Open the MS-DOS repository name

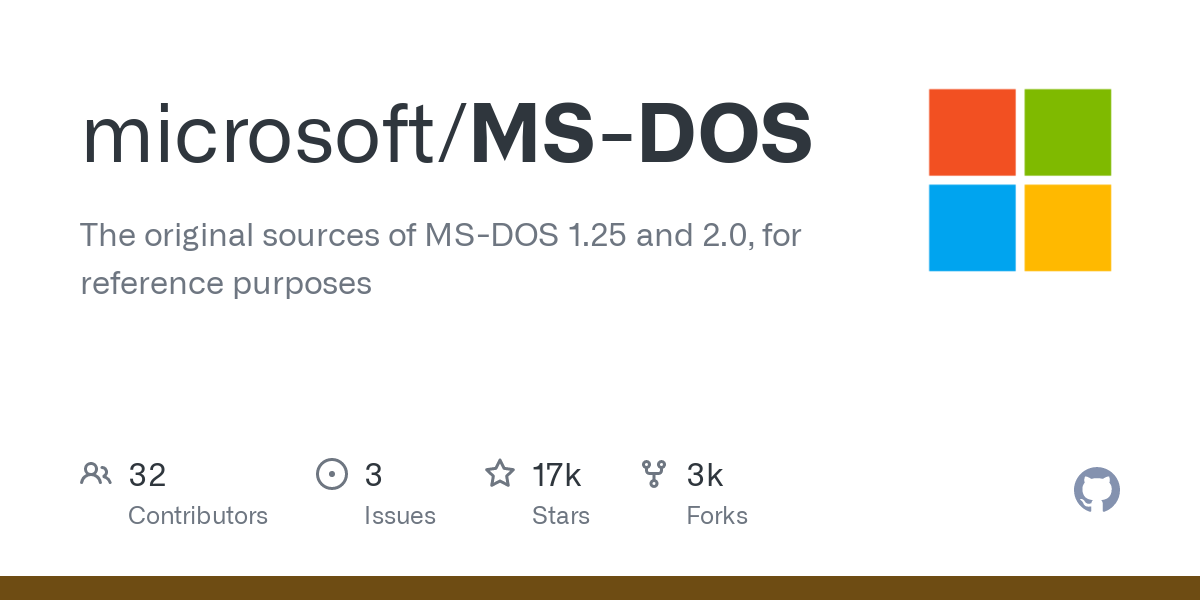(642, 134)
